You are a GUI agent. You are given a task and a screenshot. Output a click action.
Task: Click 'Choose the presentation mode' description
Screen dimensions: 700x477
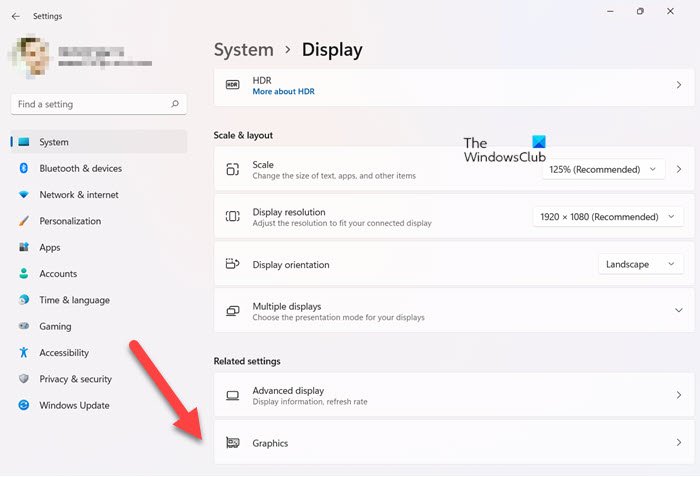pos(338,317)
